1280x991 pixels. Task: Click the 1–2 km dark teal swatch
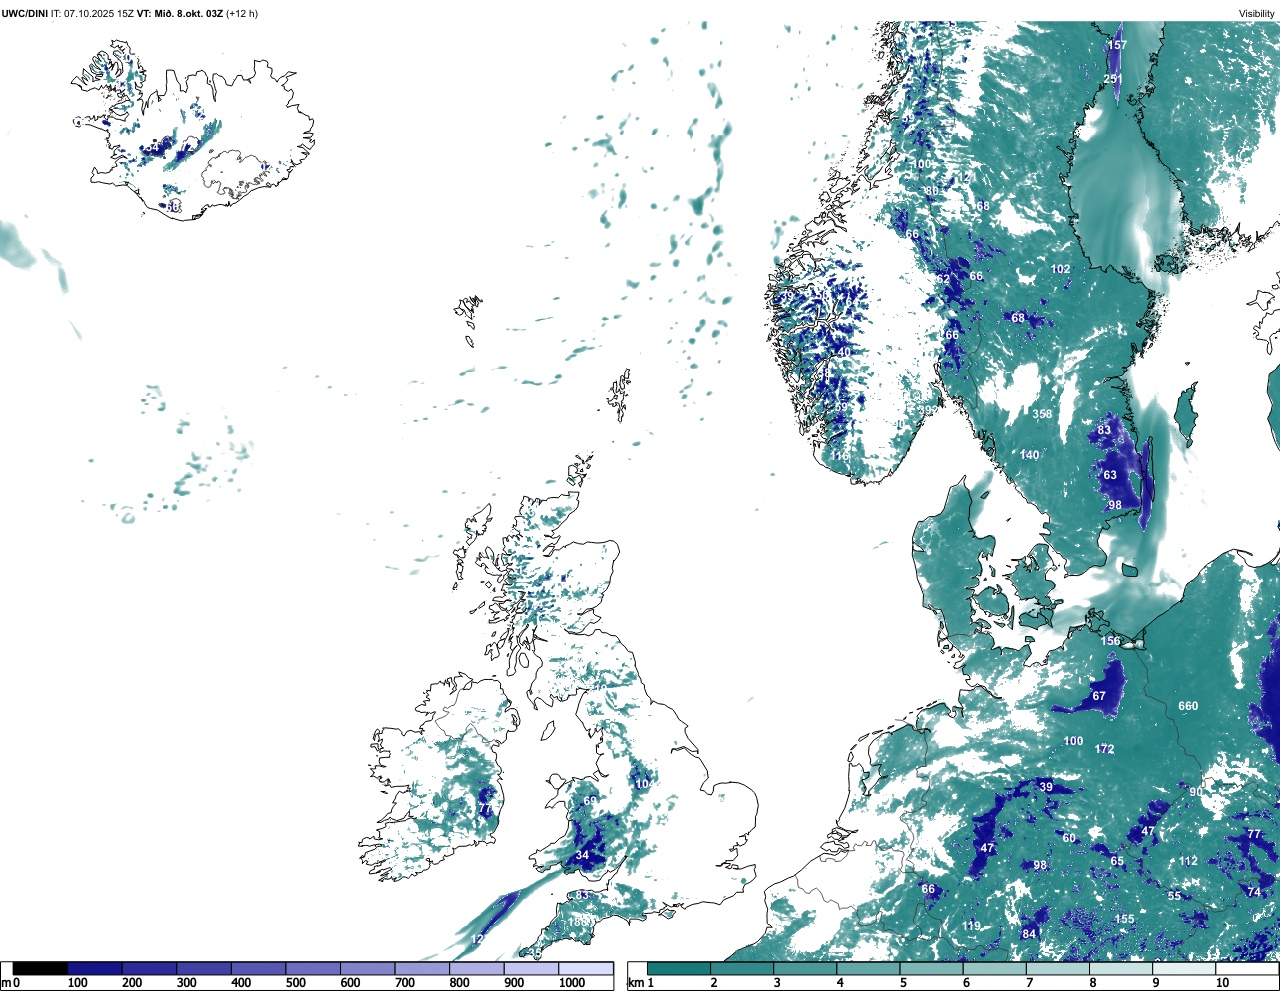pos(679,968)
